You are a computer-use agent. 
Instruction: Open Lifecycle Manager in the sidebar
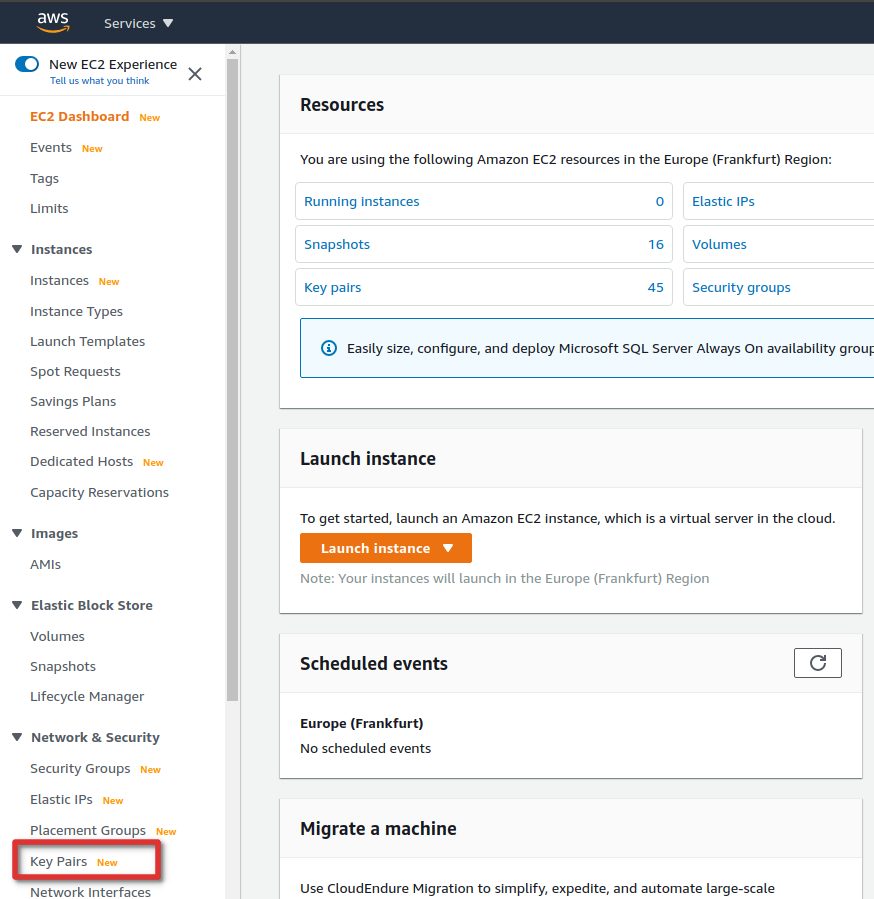[87, 696]
